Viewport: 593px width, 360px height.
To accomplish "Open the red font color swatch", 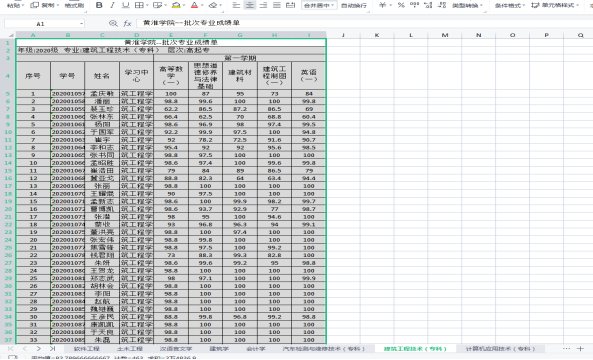I will (194, 5).
